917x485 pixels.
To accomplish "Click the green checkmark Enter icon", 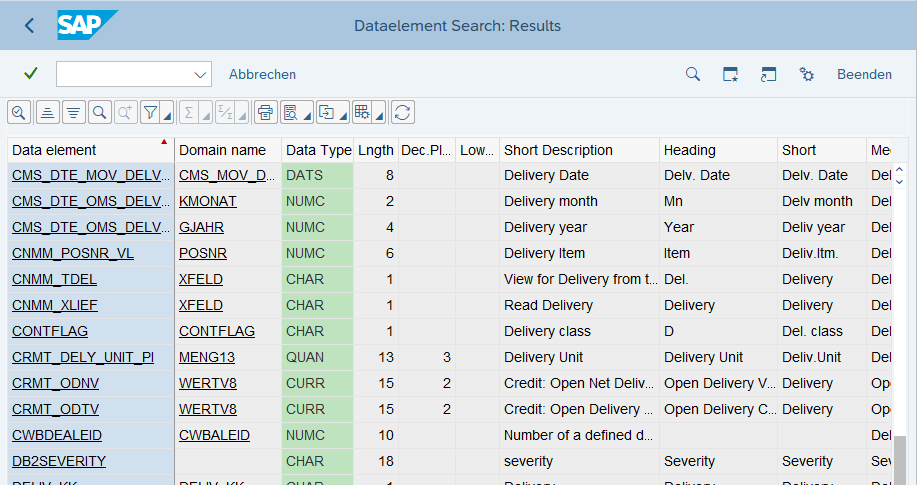I will (x=31, y=74).
